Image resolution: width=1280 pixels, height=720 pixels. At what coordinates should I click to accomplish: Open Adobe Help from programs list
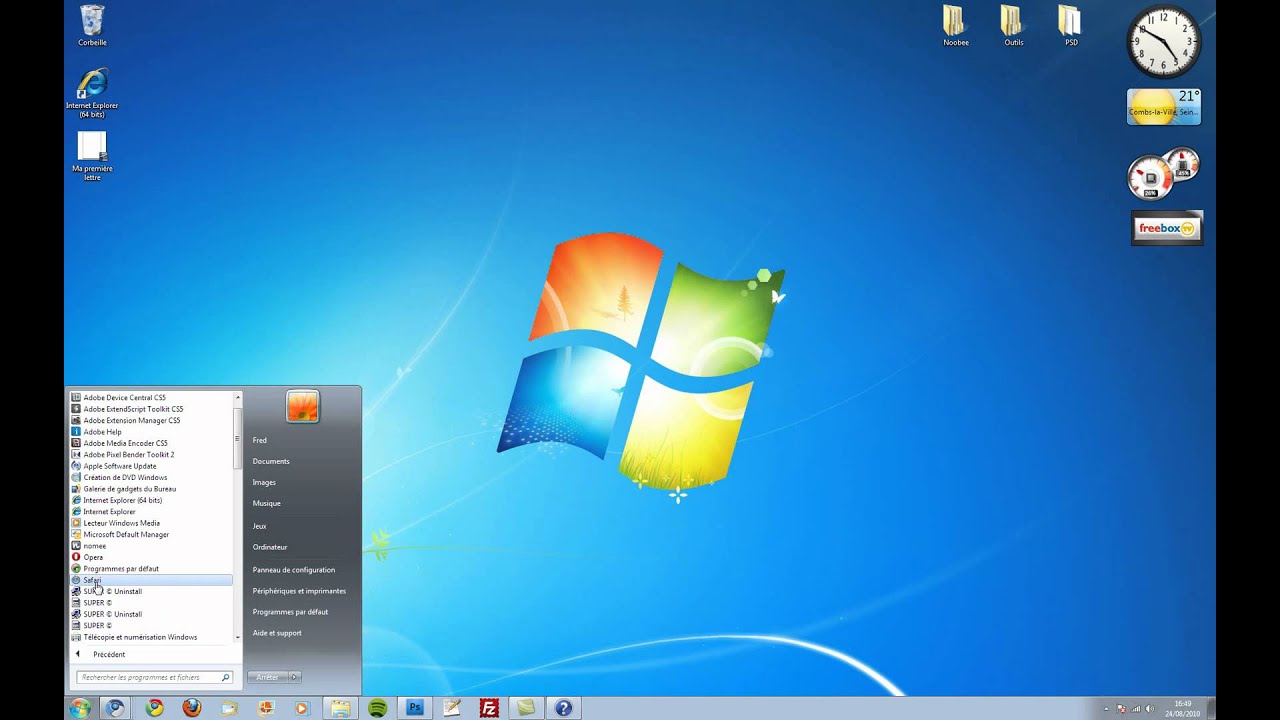pos(152,432)
